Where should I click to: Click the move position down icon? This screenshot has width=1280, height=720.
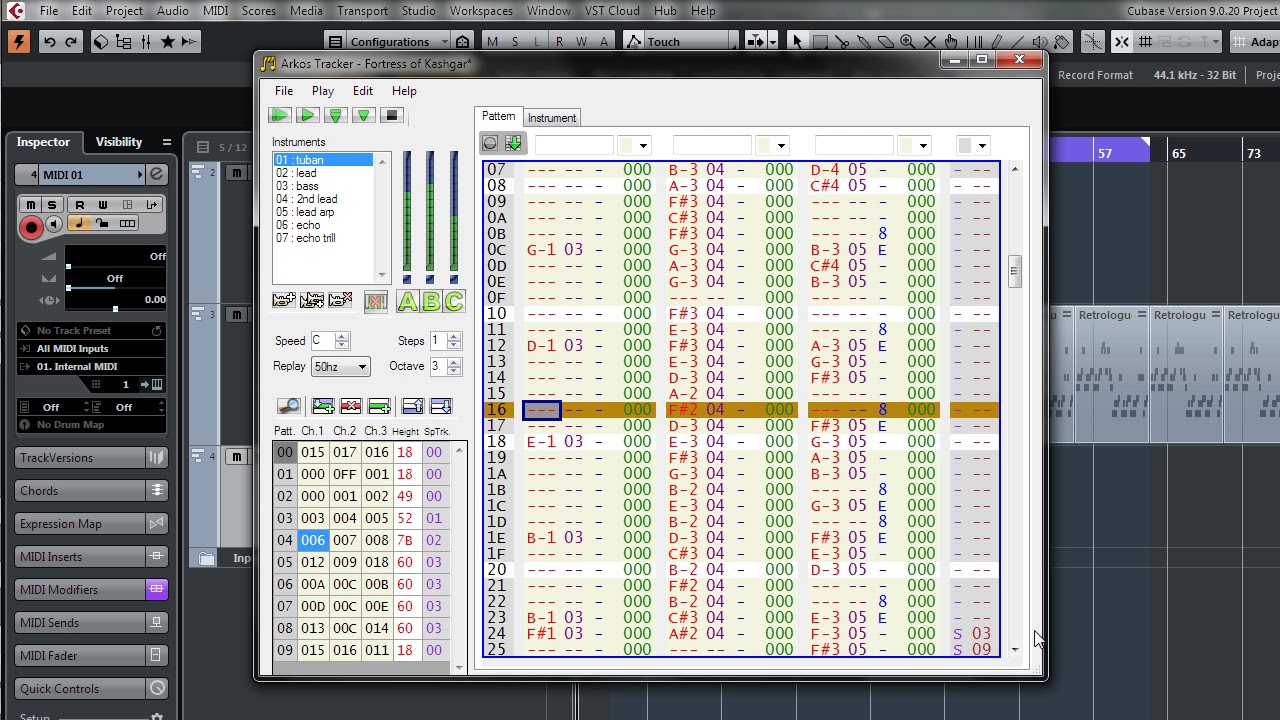[440, 406]
